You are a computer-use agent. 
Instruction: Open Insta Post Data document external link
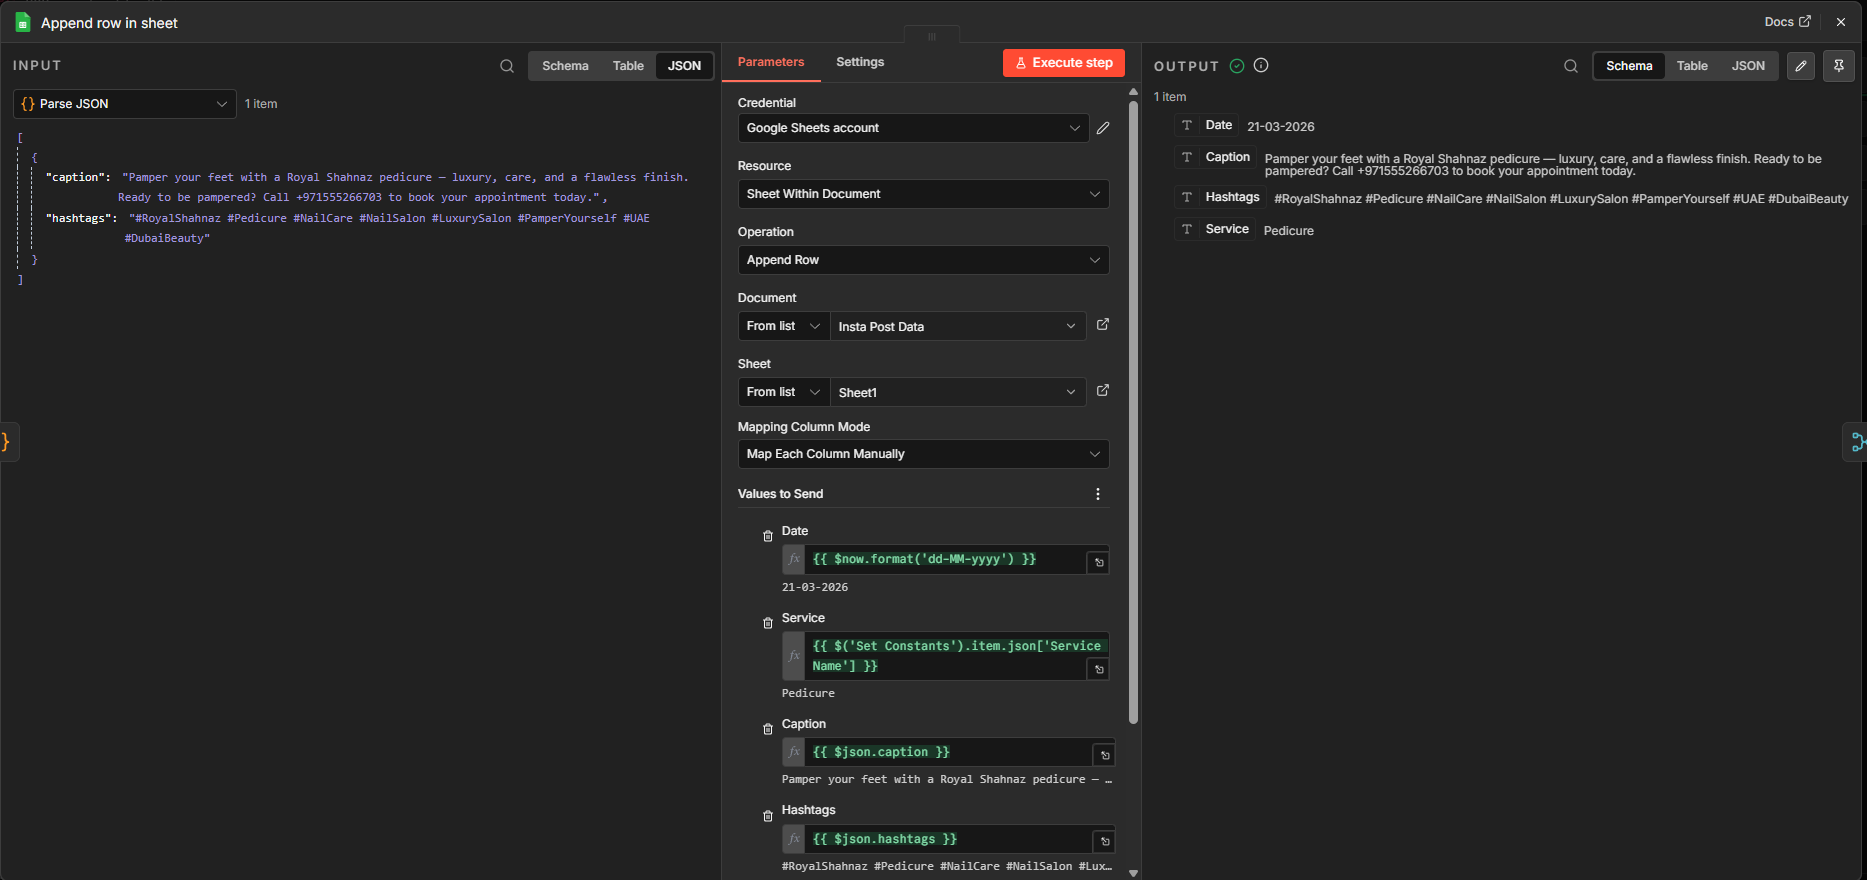click(1103, 325)
